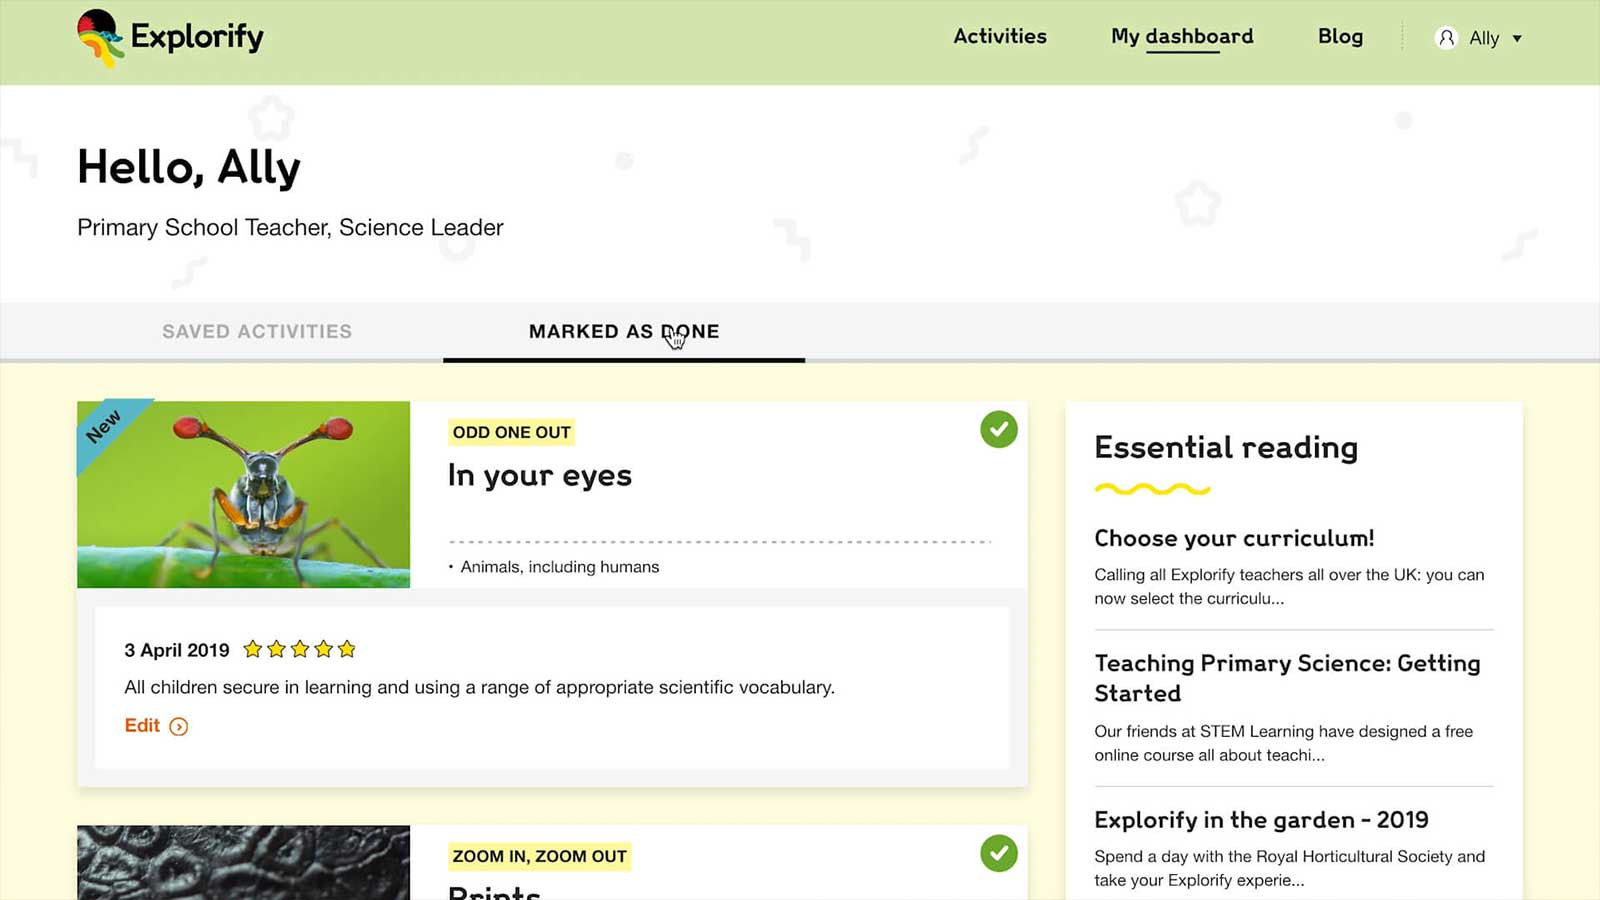
Task: Toggle done checkmark on In your eyes
Action: (x=998, y=429)
